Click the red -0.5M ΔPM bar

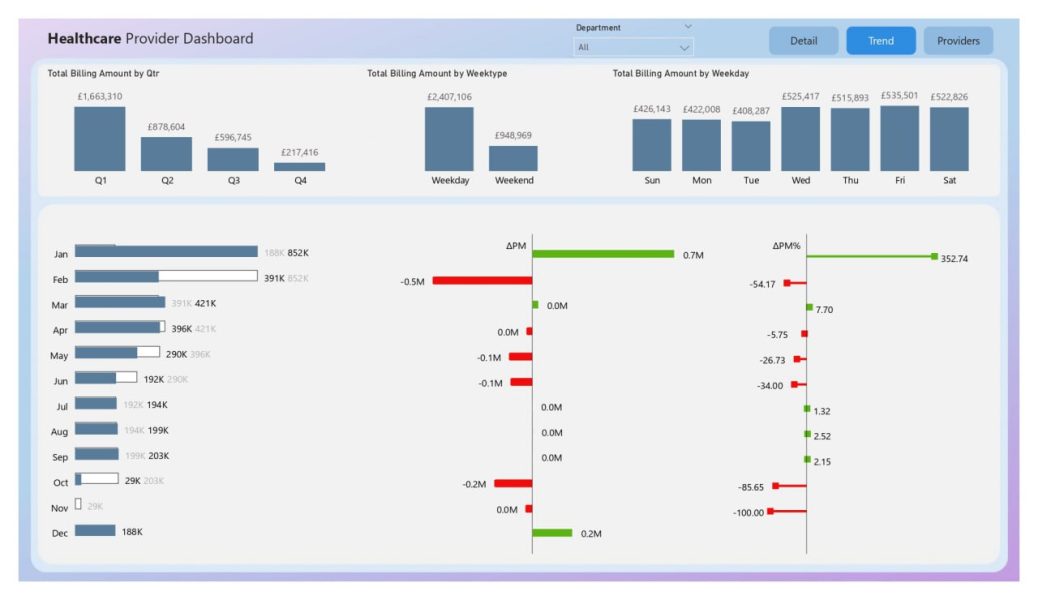pos(482,281)
